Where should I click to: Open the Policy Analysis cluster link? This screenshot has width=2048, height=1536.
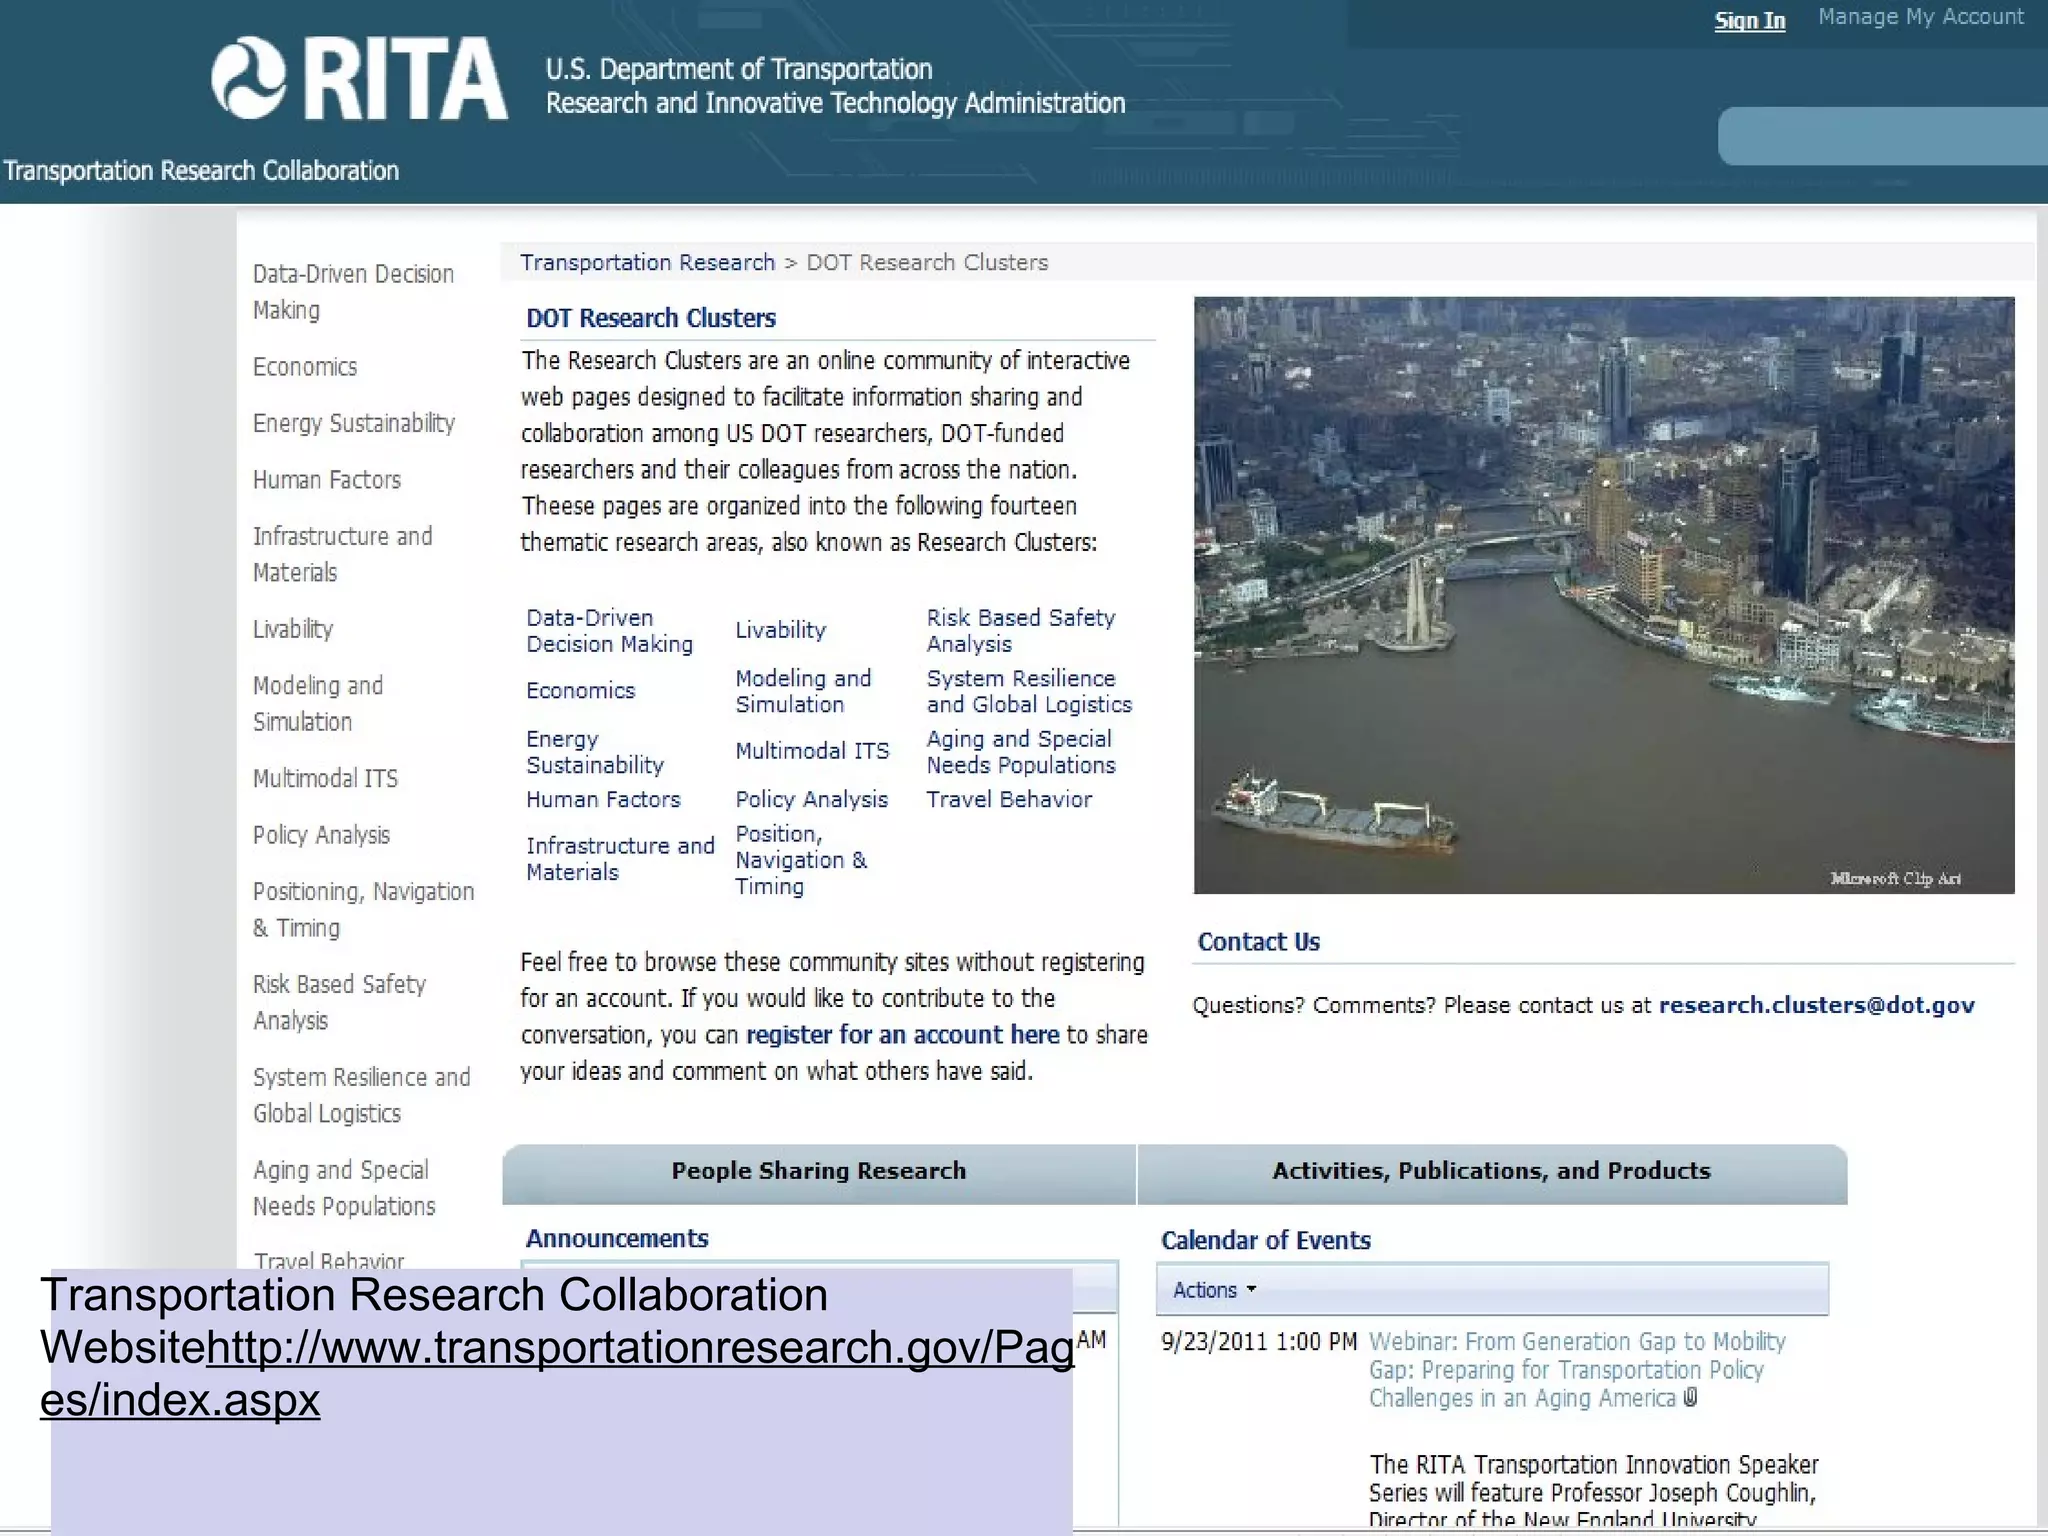[811, 800]
